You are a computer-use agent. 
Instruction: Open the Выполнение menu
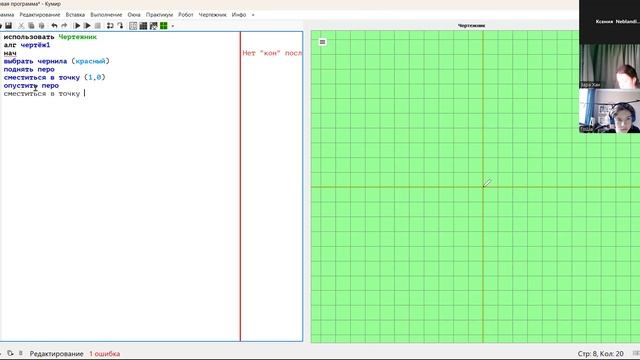(106, 15)
